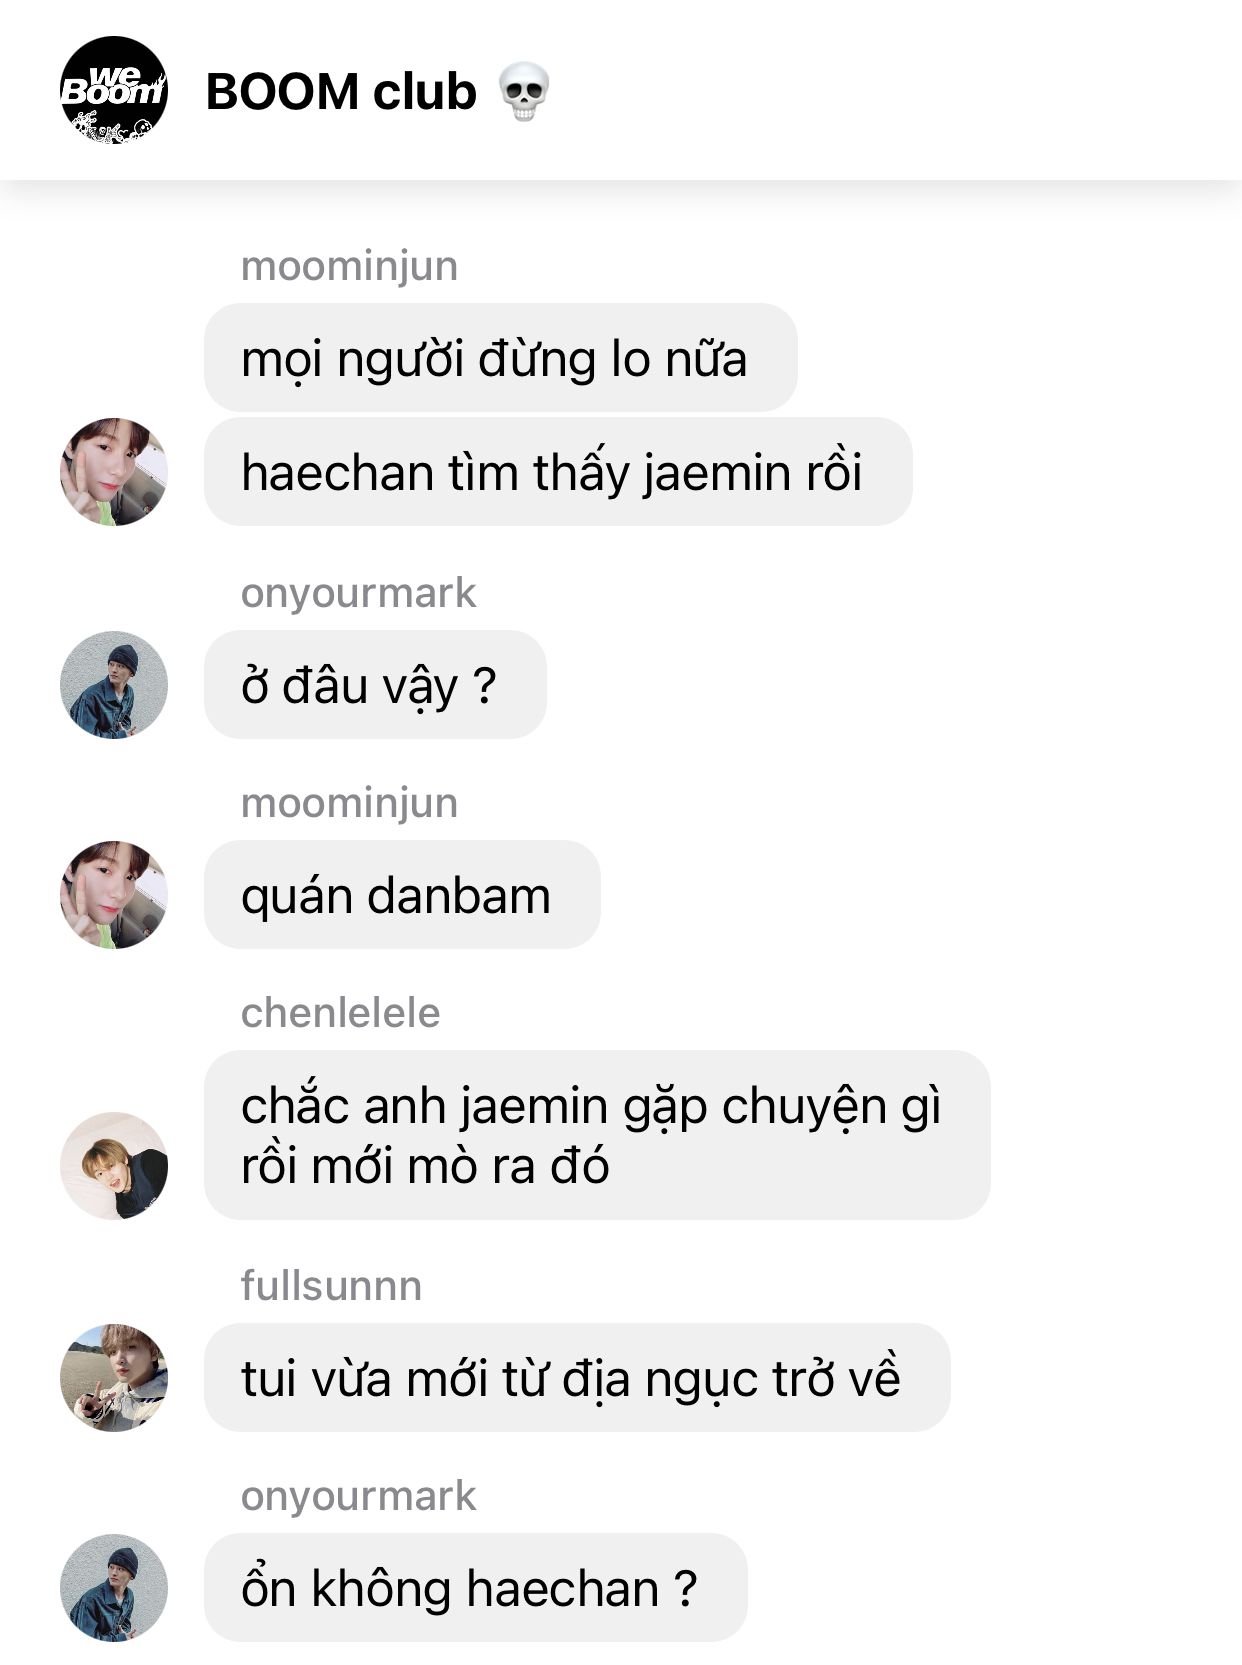
Task: Select message 'haechan tìm thấy jaemin rồi'
Action: click(x=558, y=472)
